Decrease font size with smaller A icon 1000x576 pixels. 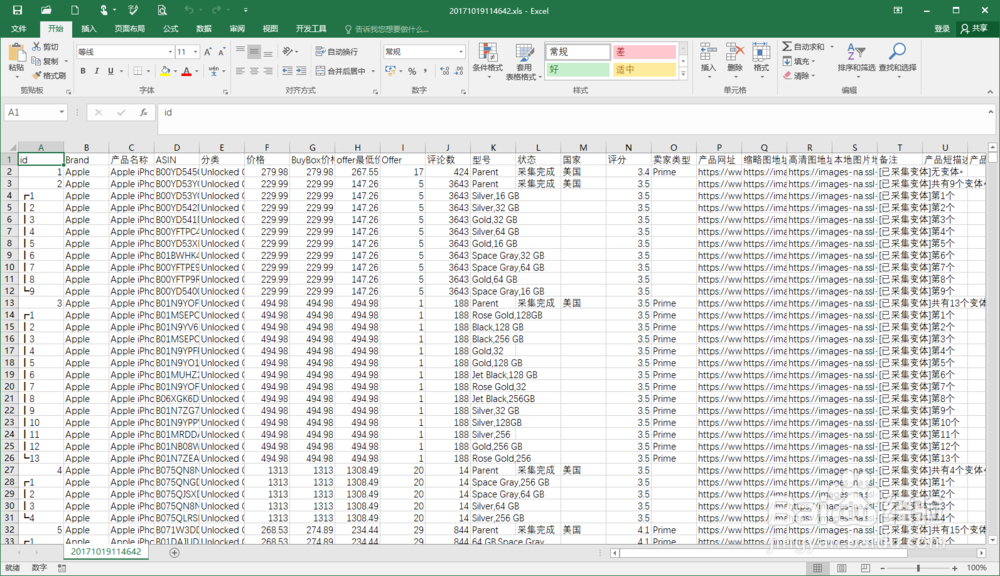click(x=221, y=52)
